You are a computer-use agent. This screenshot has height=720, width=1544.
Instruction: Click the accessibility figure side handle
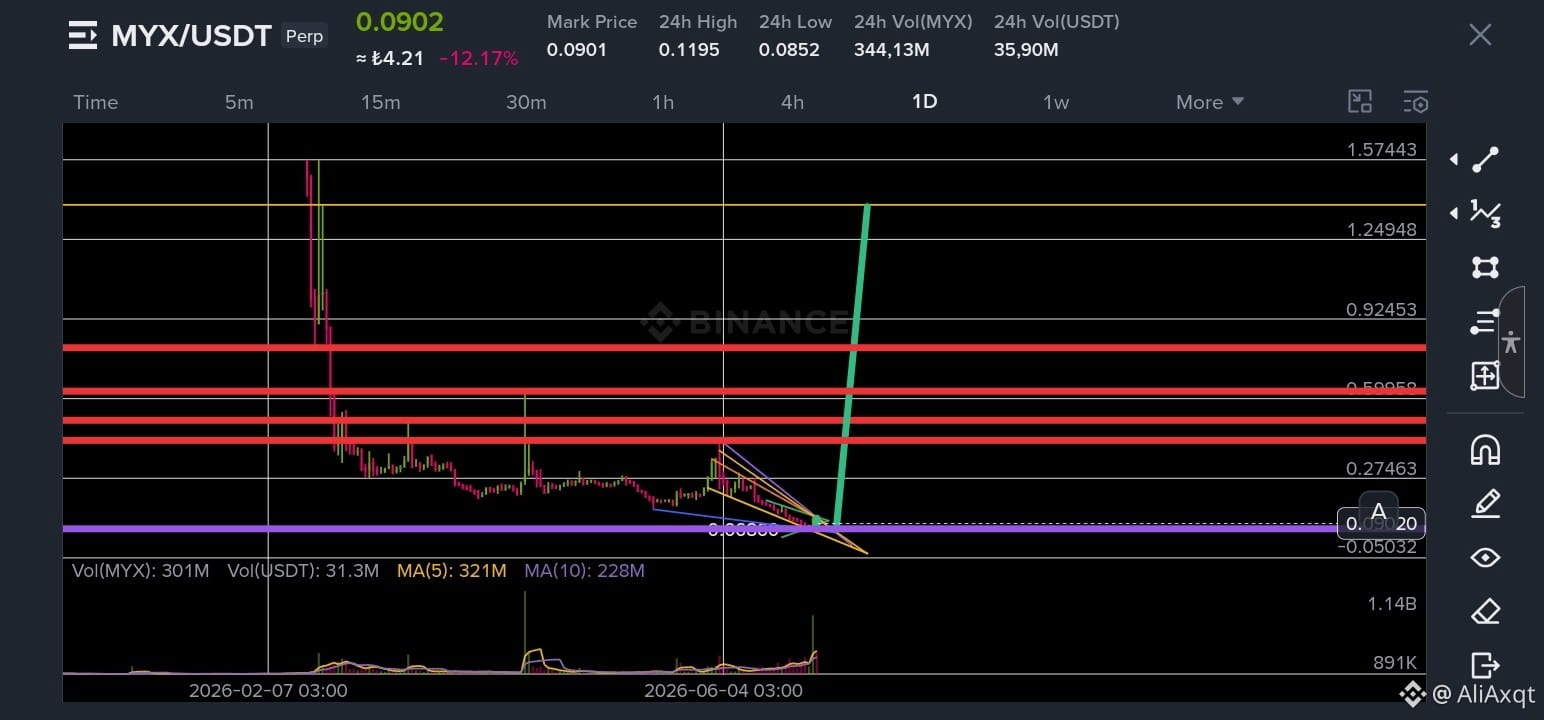[1511, 342]
